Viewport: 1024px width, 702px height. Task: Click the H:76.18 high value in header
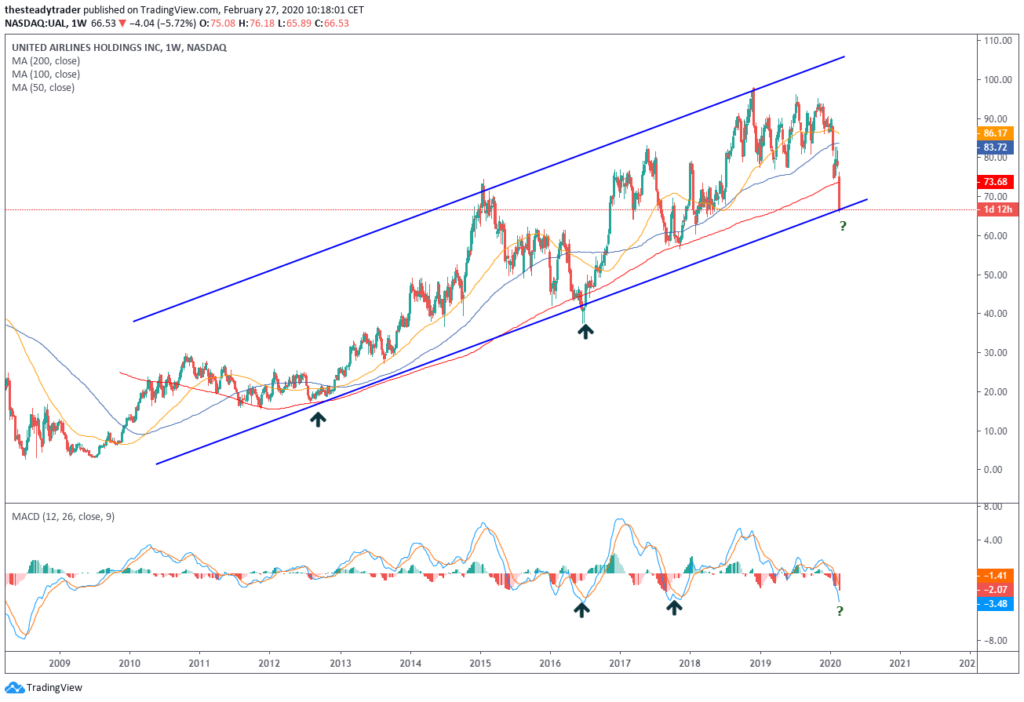tap(255, 24)
